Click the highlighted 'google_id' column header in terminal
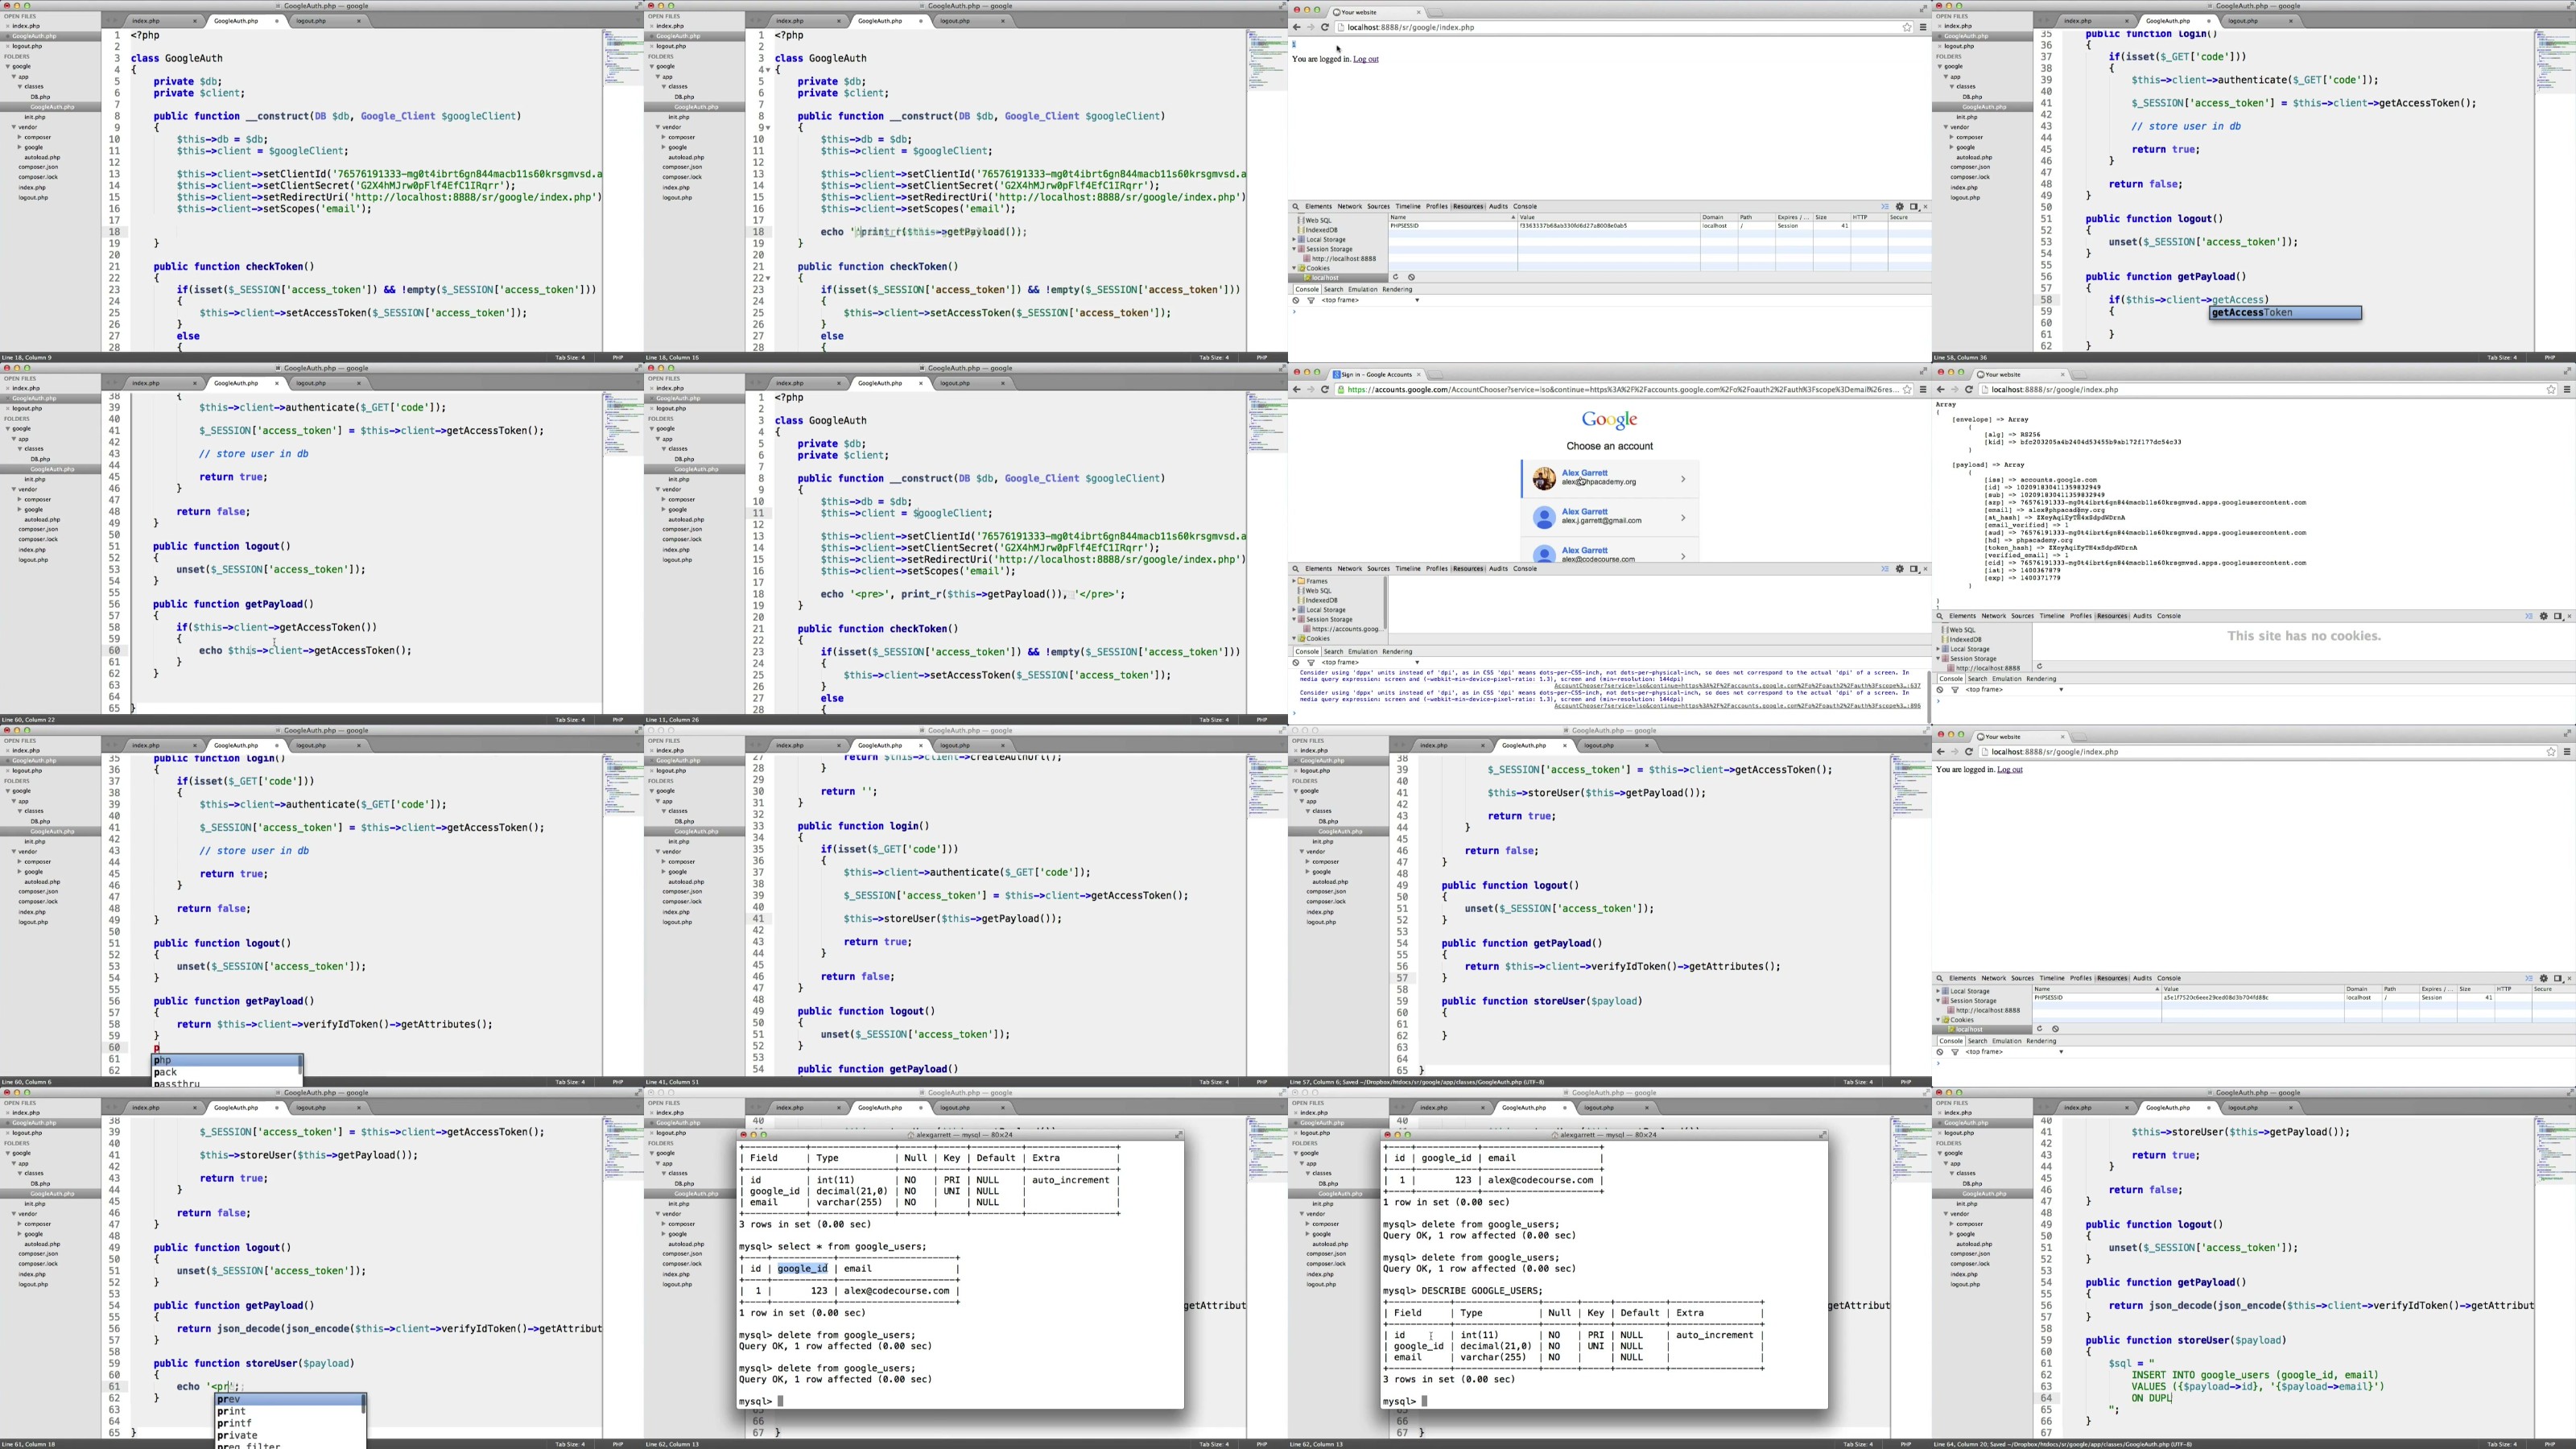Viewport: 2576px width, 1449px height. (803, 1269)
